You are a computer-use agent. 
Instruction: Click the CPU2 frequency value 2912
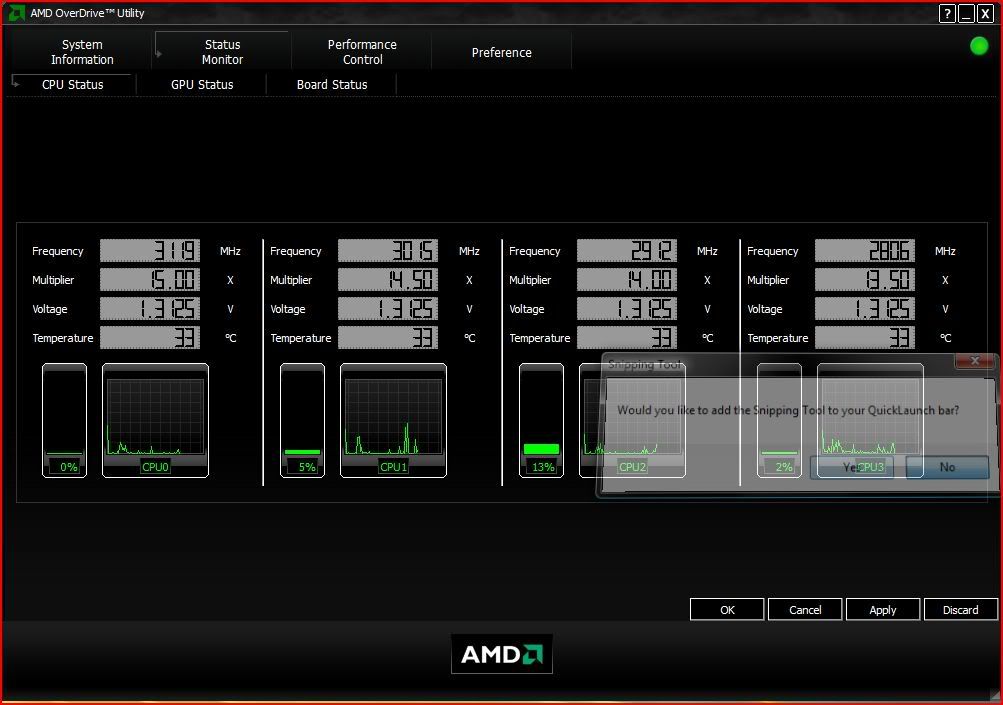[x=627, y=251]
